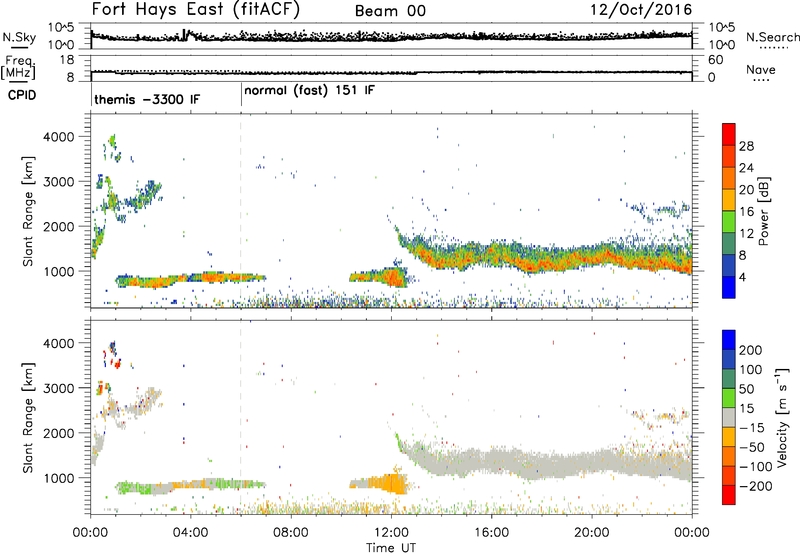Click power panel 'Slant Range [km]' label
800x554 pixels.
pyautogui.click(x=28, y=211)
